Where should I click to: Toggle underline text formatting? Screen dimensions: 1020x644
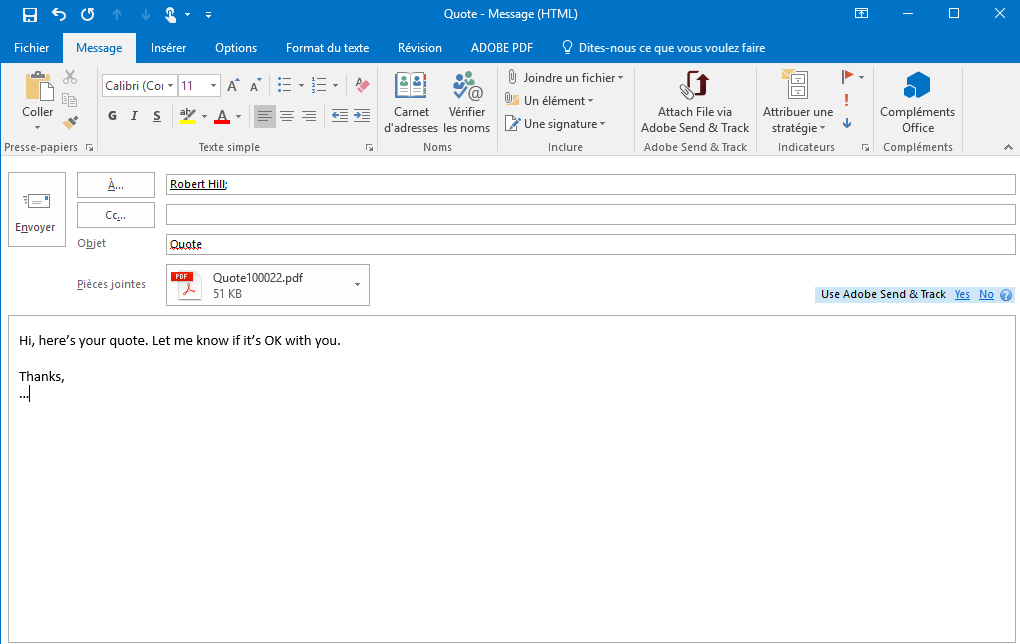click(157, 116)
